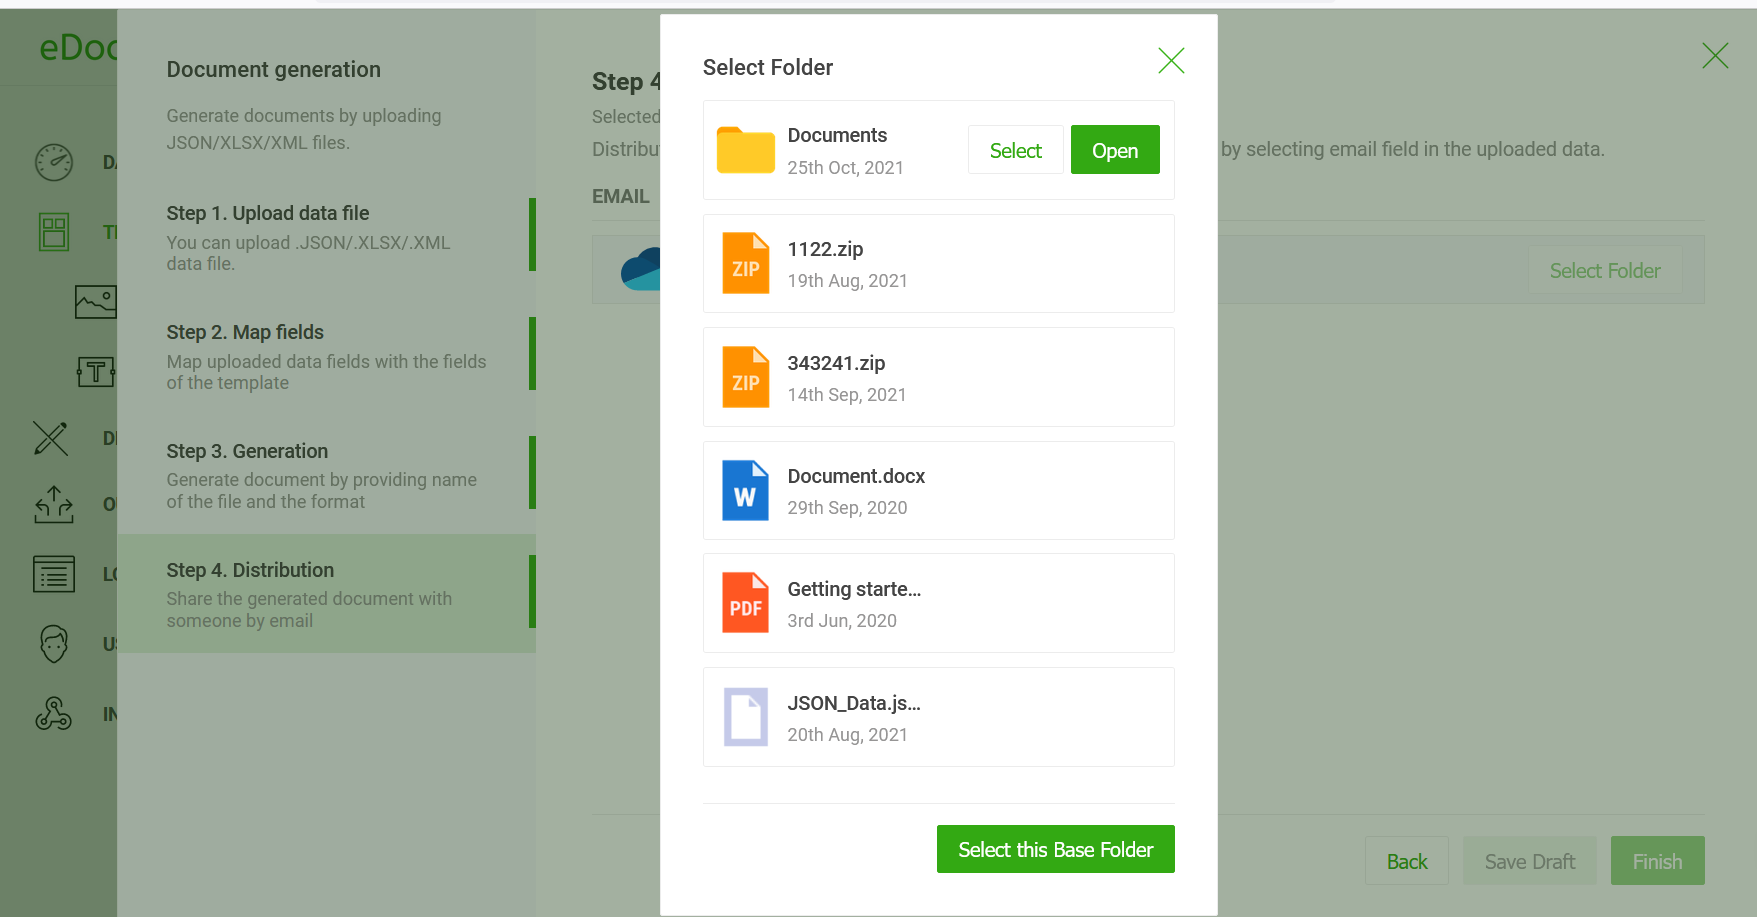Click Select this Base Folder
This screenshot has width=1757, height=917.
(x=1055, y=849)
